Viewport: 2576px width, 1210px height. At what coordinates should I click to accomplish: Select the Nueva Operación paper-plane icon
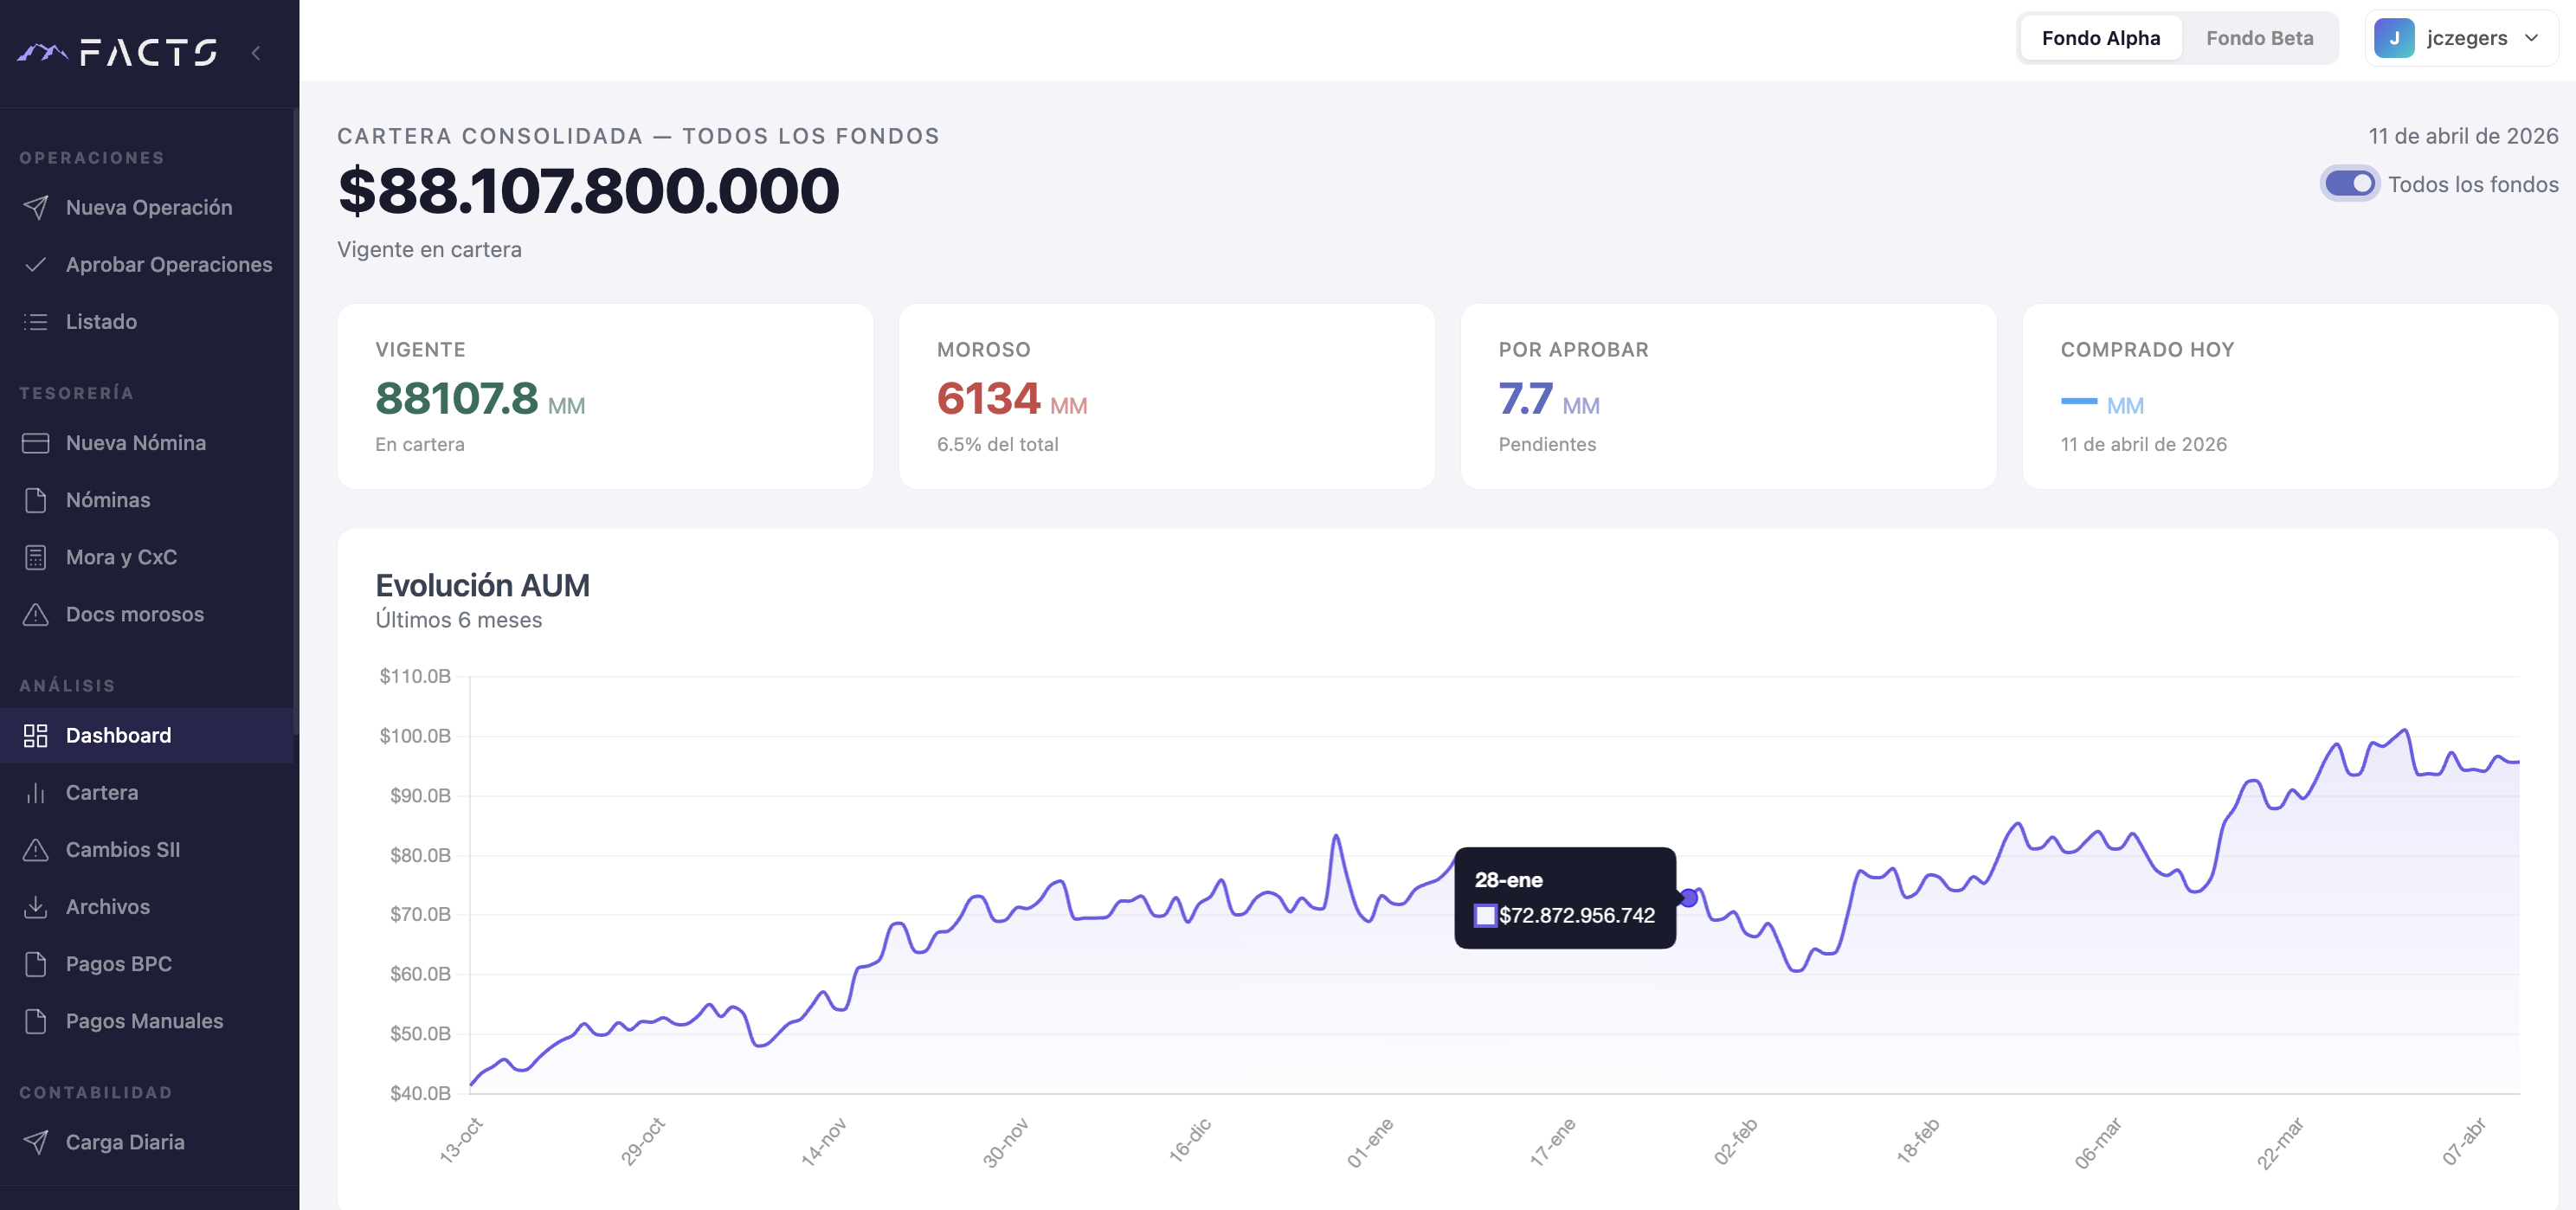click(x=35, y=207)
